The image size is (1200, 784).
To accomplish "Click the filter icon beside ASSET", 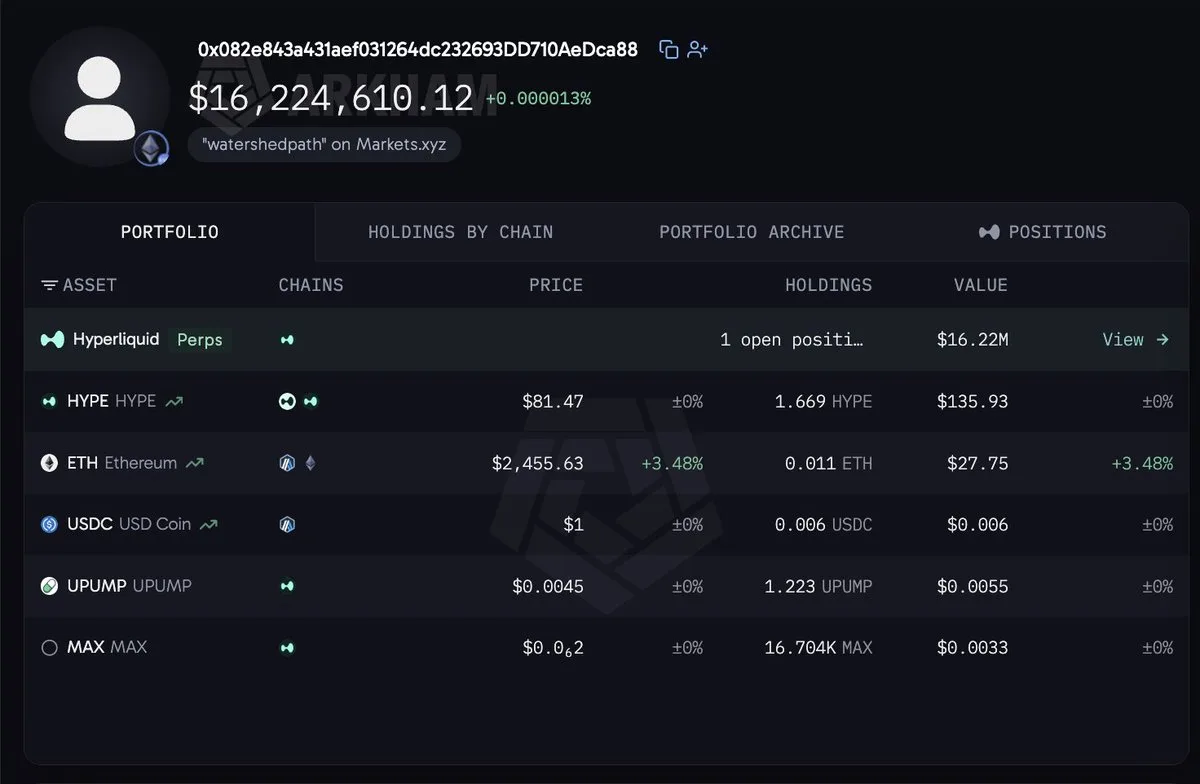I will [49, 286].
